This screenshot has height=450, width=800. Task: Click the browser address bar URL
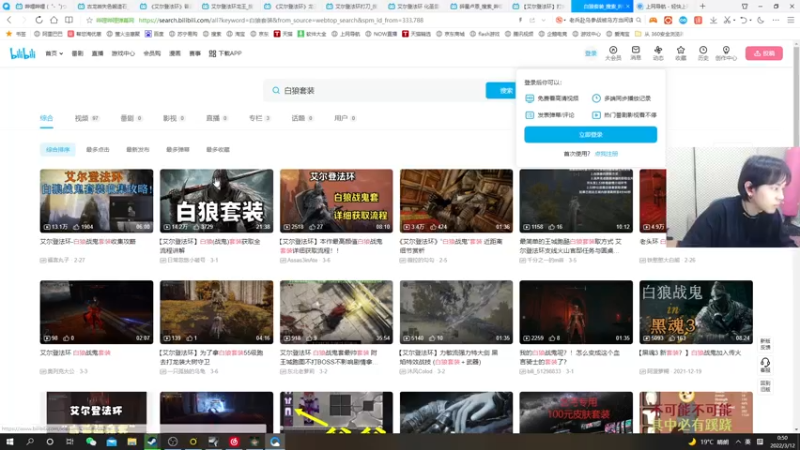pyautogui.click(x=281, y=20)
